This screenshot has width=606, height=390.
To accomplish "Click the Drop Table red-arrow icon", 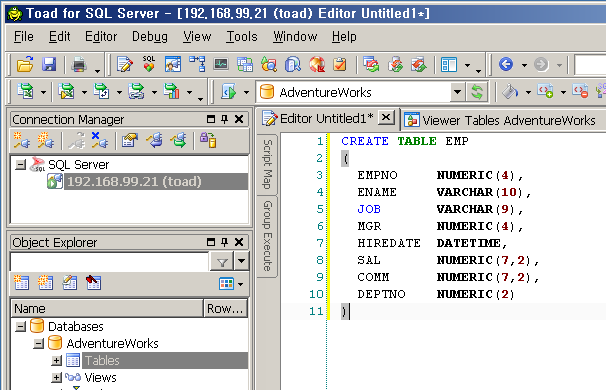I will (94, 283).
